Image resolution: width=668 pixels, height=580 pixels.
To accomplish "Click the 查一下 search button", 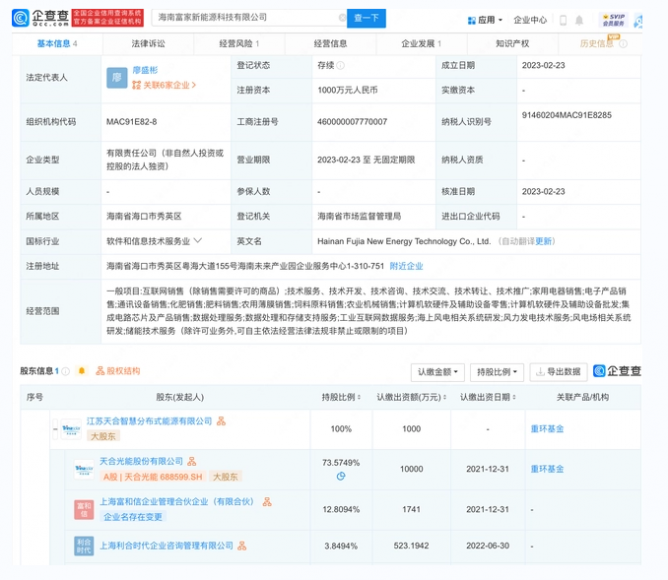I will coord(367,18).
